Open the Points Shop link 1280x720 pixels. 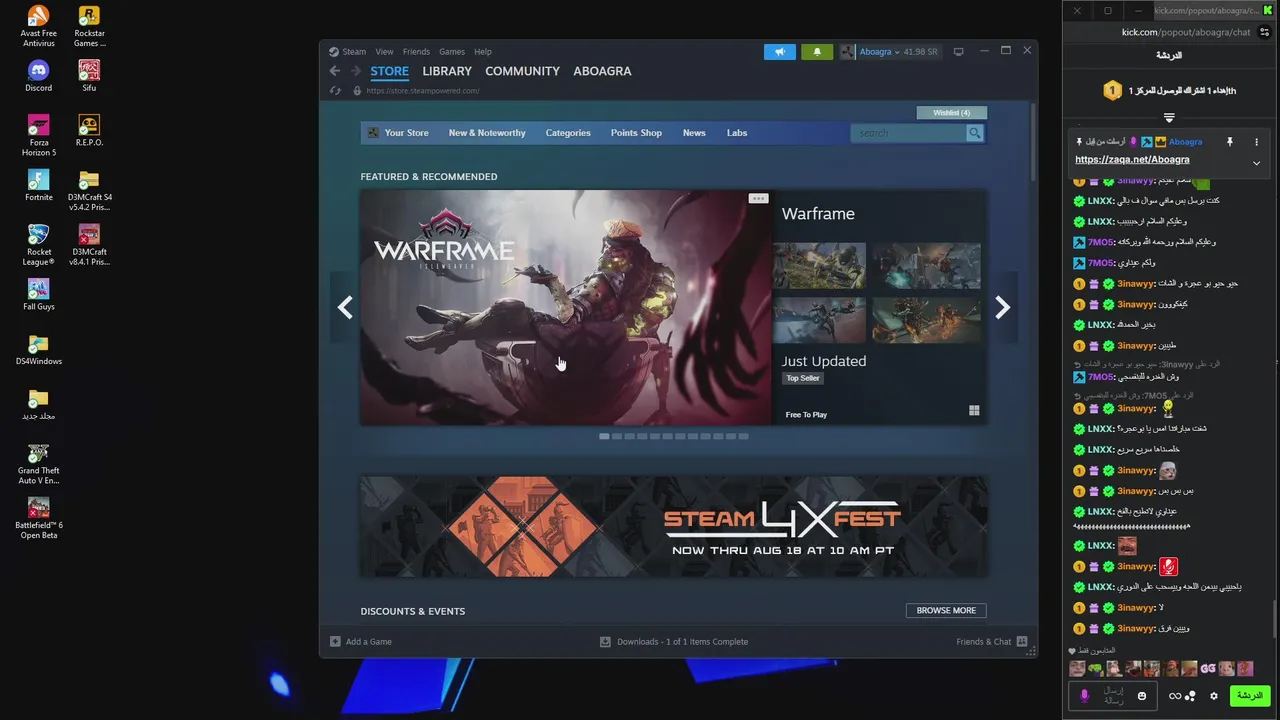(x=636, y=133)
